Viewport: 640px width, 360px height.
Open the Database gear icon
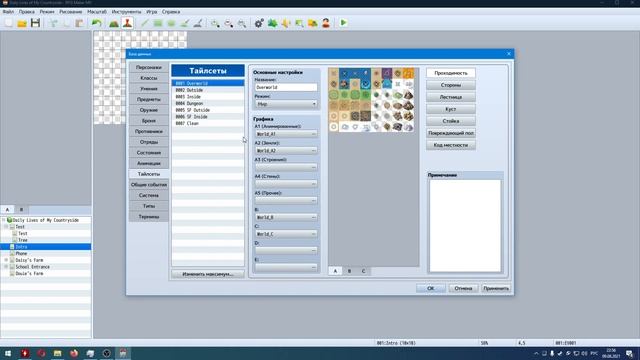point(259,23)
